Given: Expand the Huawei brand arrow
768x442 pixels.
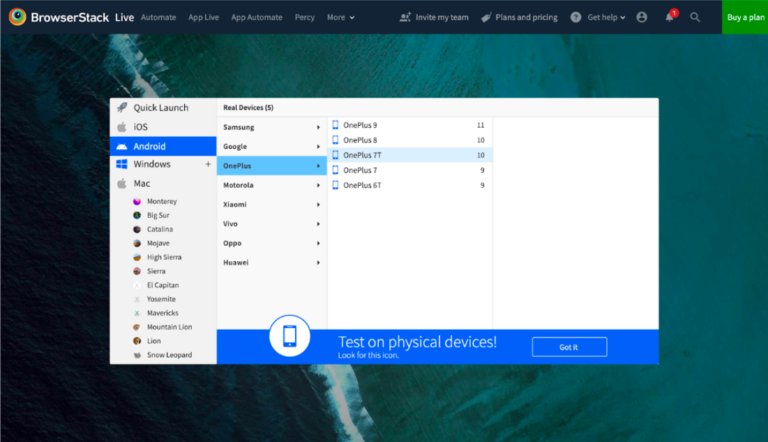Looking at the screenshot, I should (318, 263).
